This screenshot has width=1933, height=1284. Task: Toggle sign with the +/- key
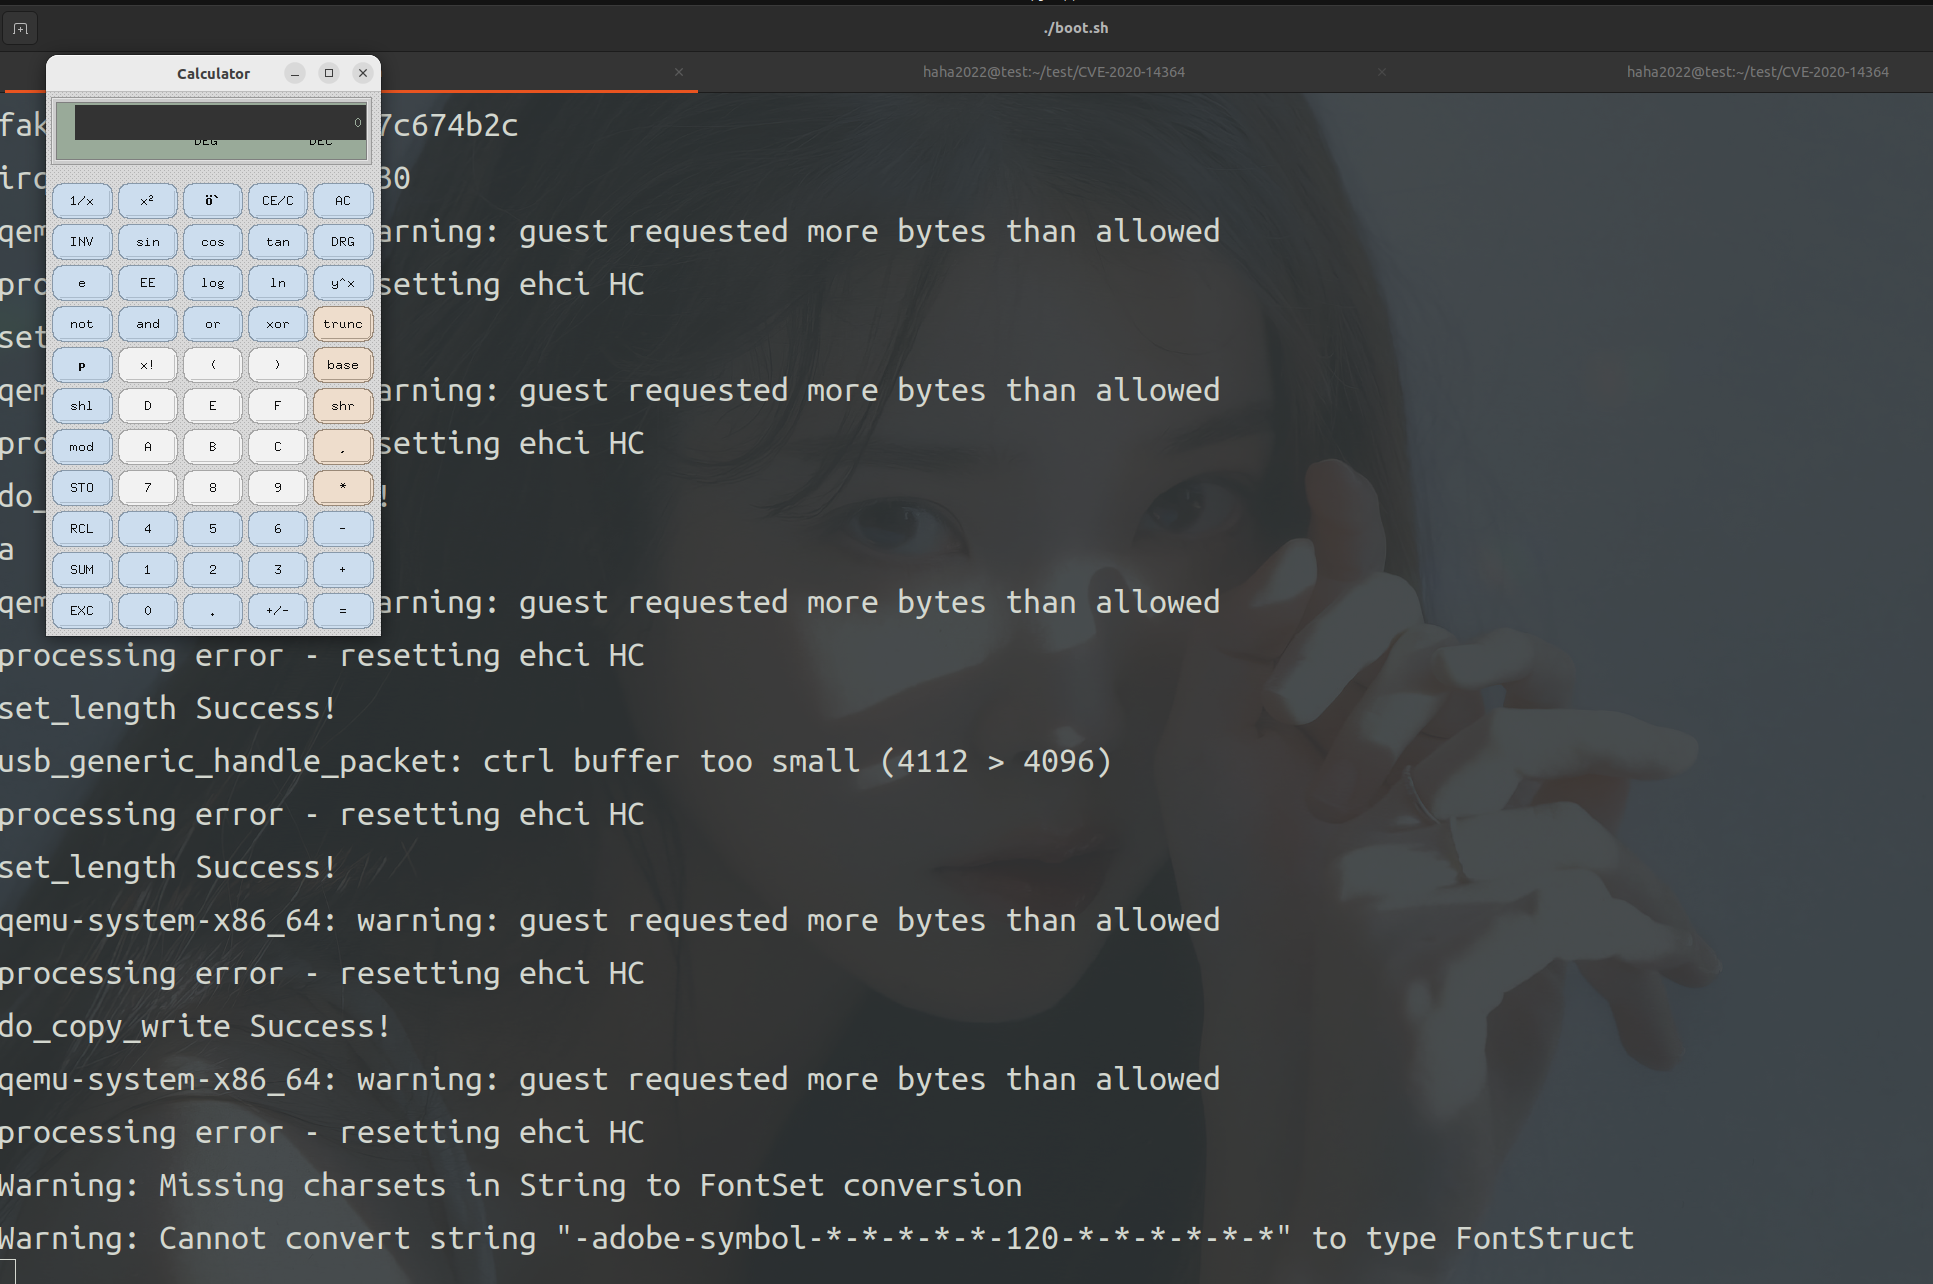277,611
